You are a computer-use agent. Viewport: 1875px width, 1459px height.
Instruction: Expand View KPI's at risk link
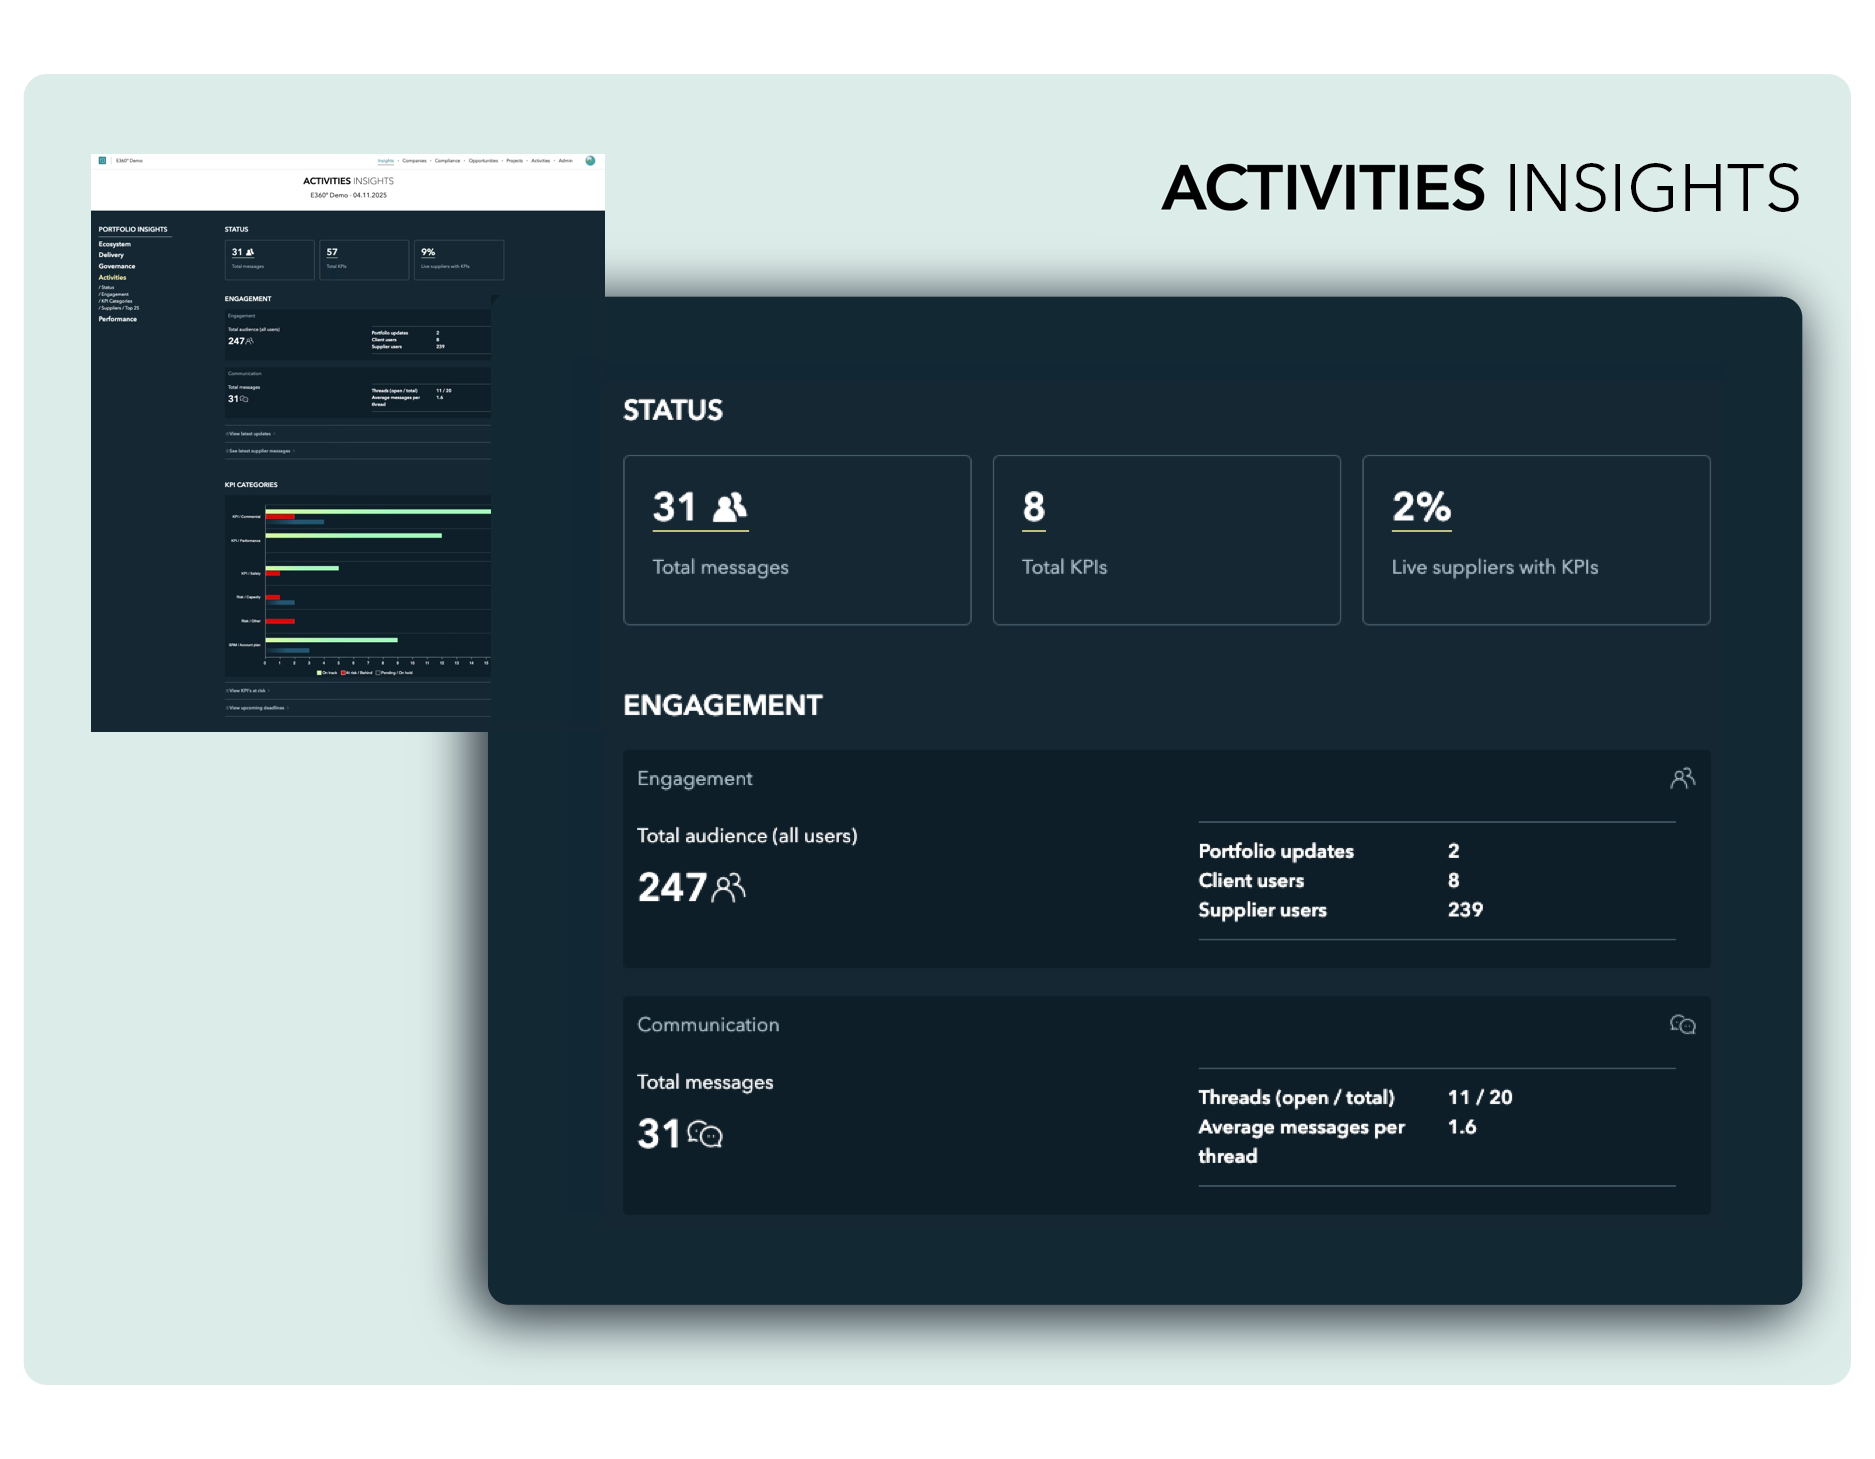coord(247,691)
